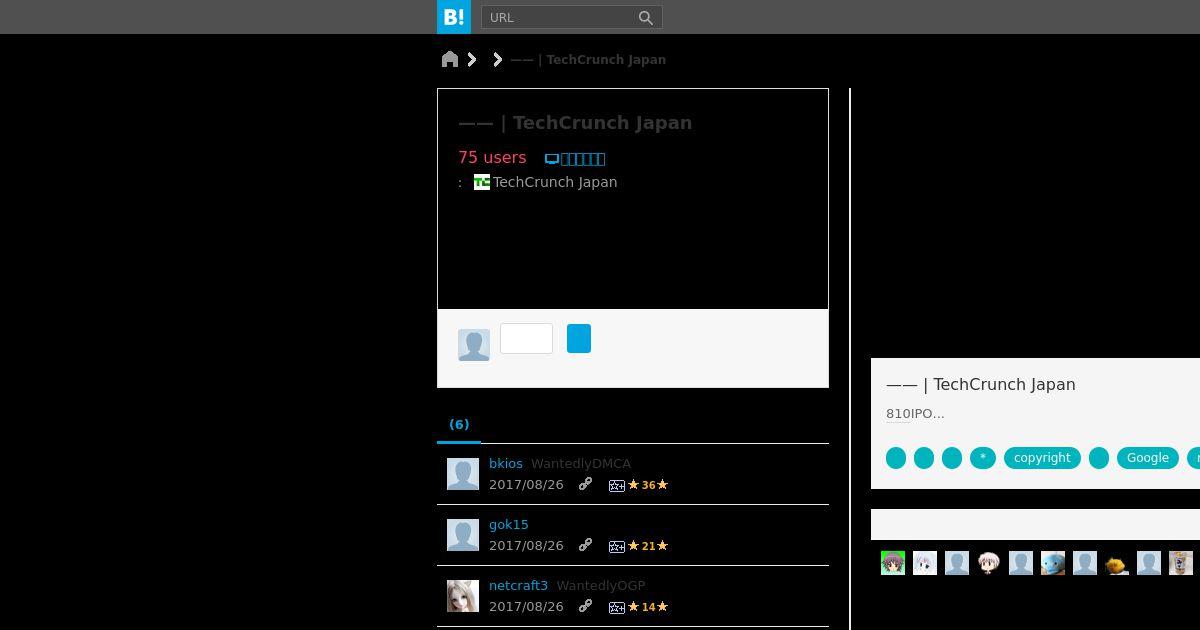
Task: Open bkios user profile link
Action: tap(506, 463)
